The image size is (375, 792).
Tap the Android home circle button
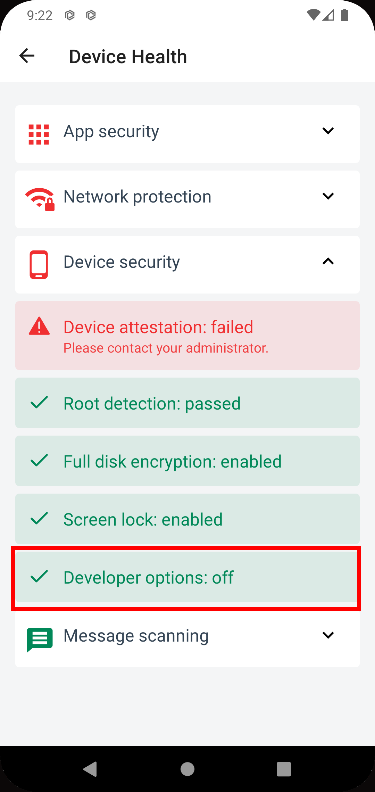point(188,769)
